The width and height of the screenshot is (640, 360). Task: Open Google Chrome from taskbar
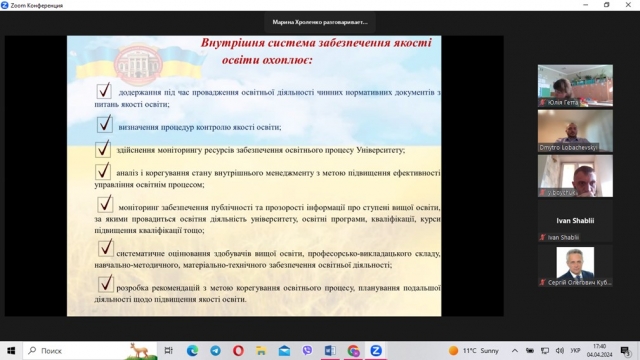[353, 351]
